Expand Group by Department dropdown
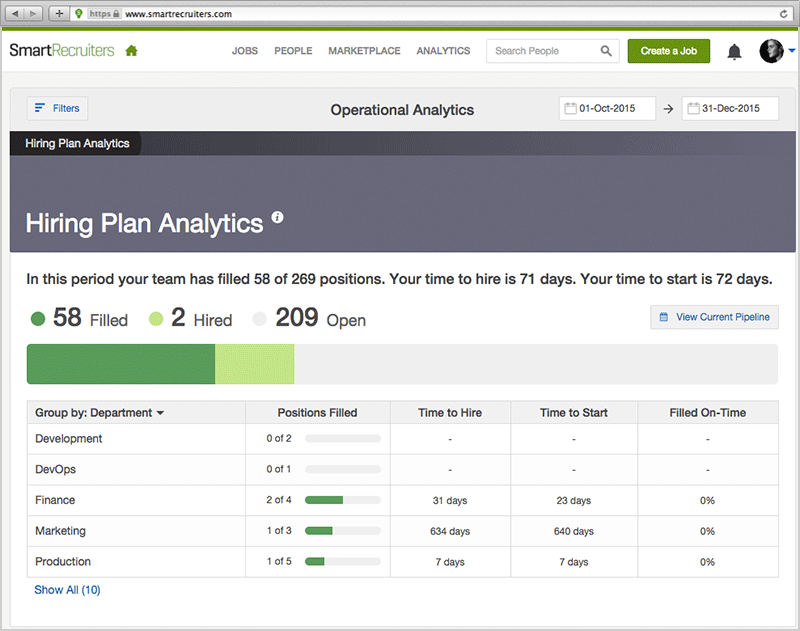Viewport: 800px width, 631px height. pos(99,413)
